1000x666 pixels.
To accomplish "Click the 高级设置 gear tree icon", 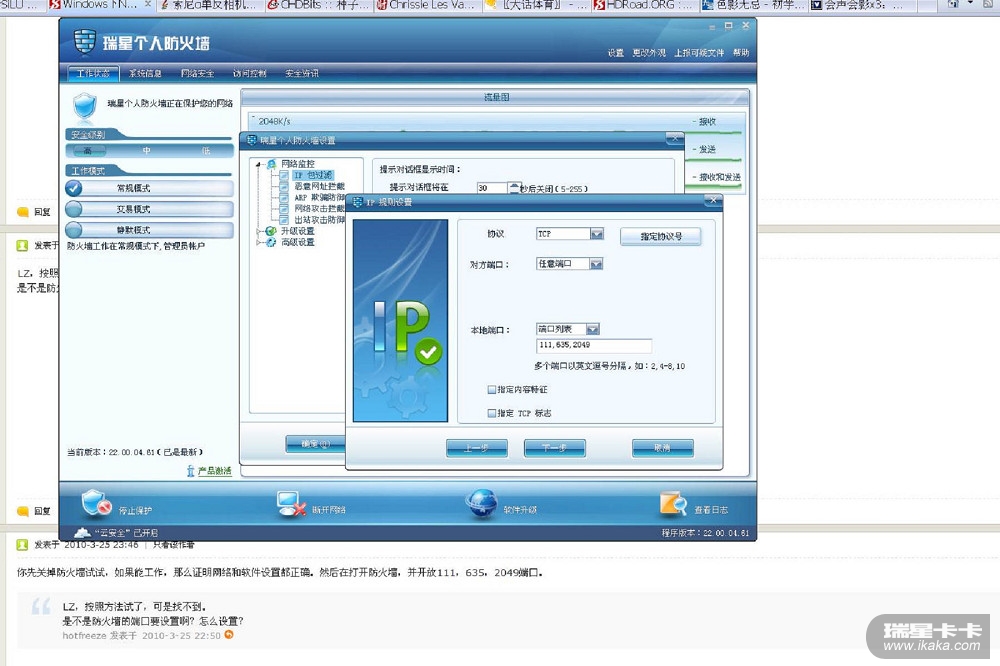I will (271, 242).
